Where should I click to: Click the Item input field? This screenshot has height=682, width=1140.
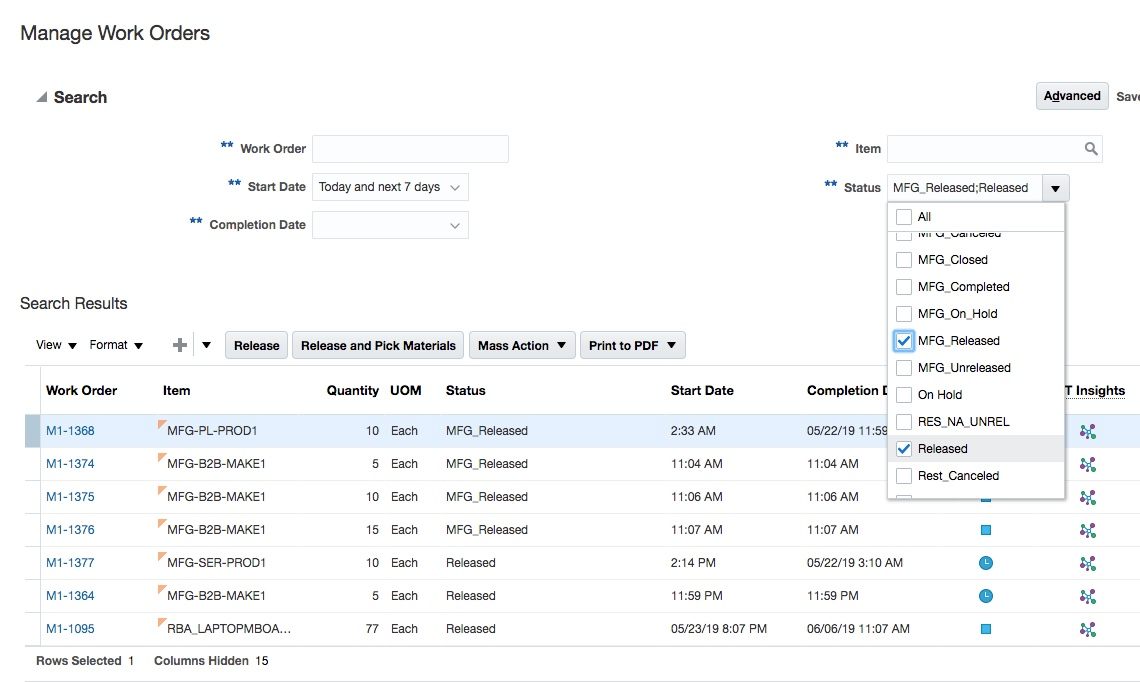tap(995, 149)
